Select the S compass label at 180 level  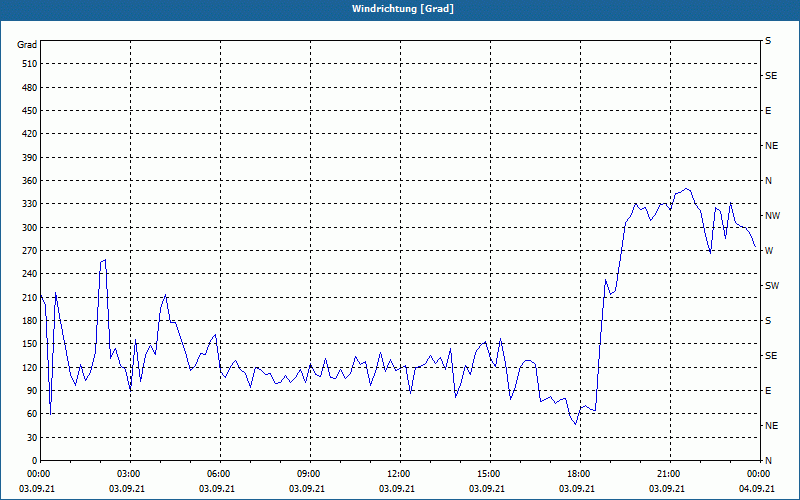click(x=768, y=321)
